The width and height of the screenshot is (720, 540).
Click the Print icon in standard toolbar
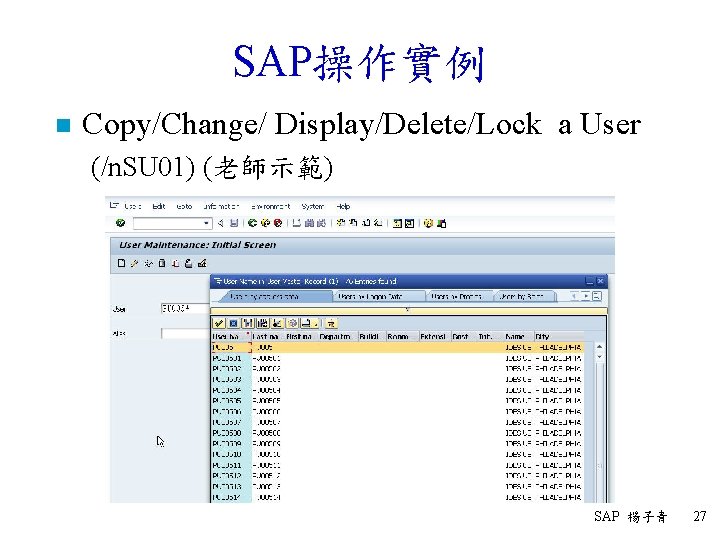pos(297,223)
